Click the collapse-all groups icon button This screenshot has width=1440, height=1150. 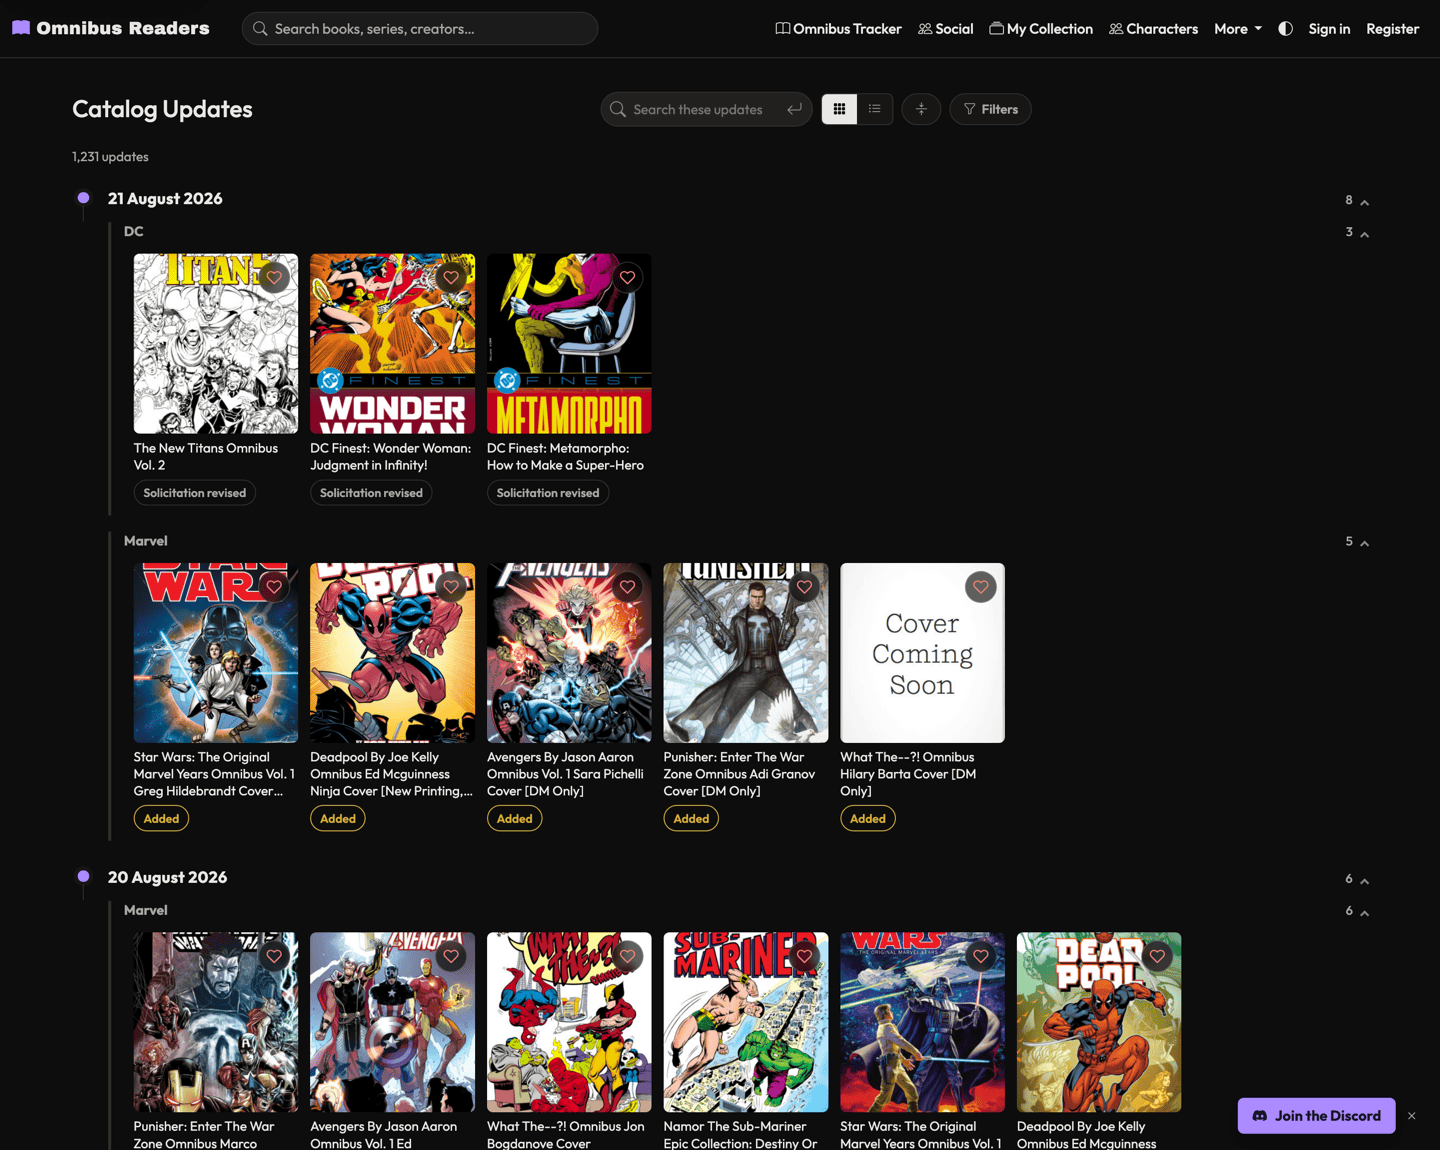(921, 109)
